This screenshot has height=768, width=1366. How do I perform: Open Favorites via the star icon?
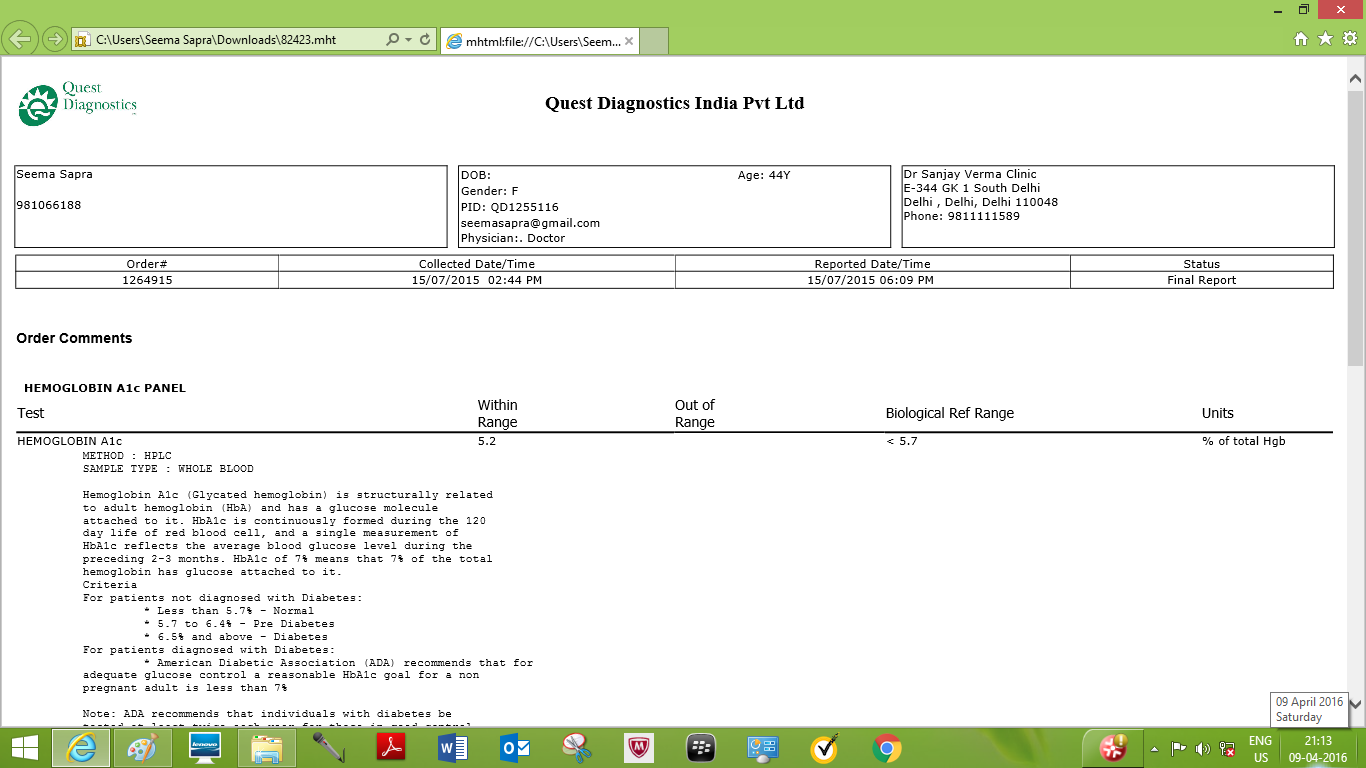pos(1325,38)
